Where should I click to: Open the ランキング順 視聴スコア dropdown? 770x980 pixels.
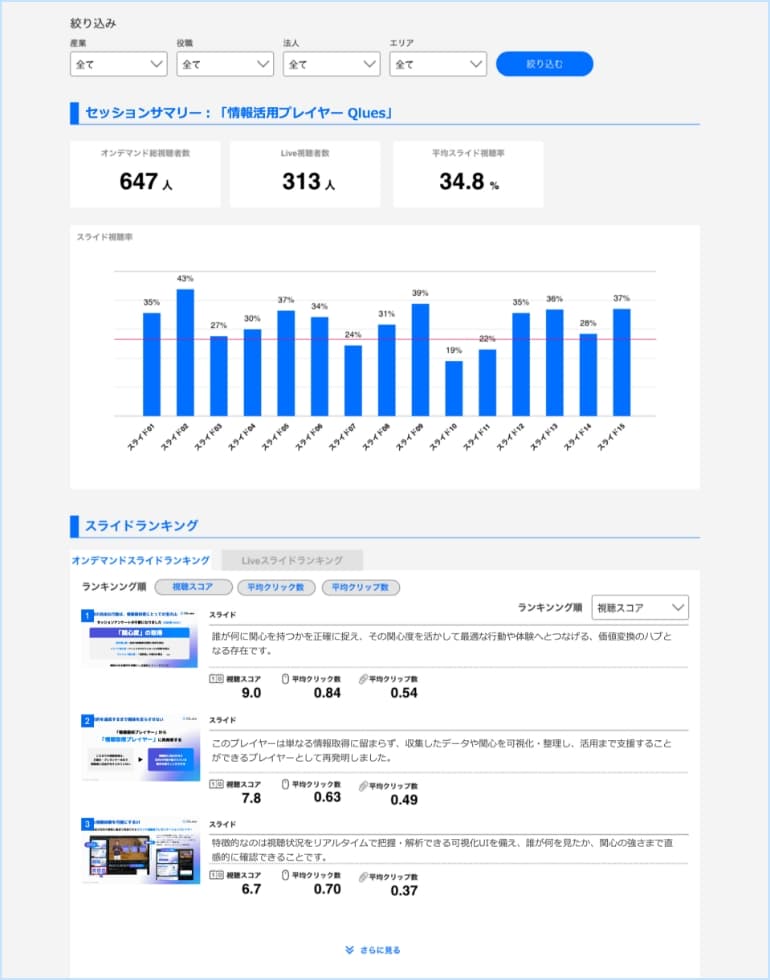pyautogui.click(x=640, y=608)
